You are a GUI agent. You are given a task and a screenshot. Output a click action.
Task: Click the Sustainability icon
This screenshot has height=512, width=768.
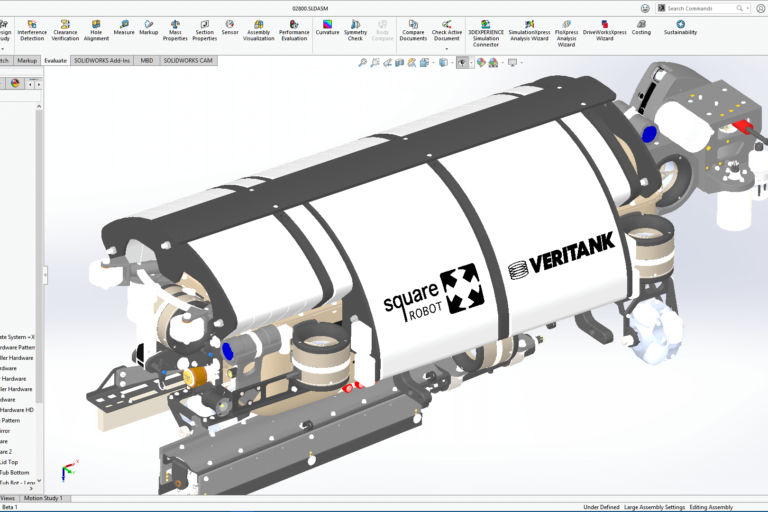(681, 26)
